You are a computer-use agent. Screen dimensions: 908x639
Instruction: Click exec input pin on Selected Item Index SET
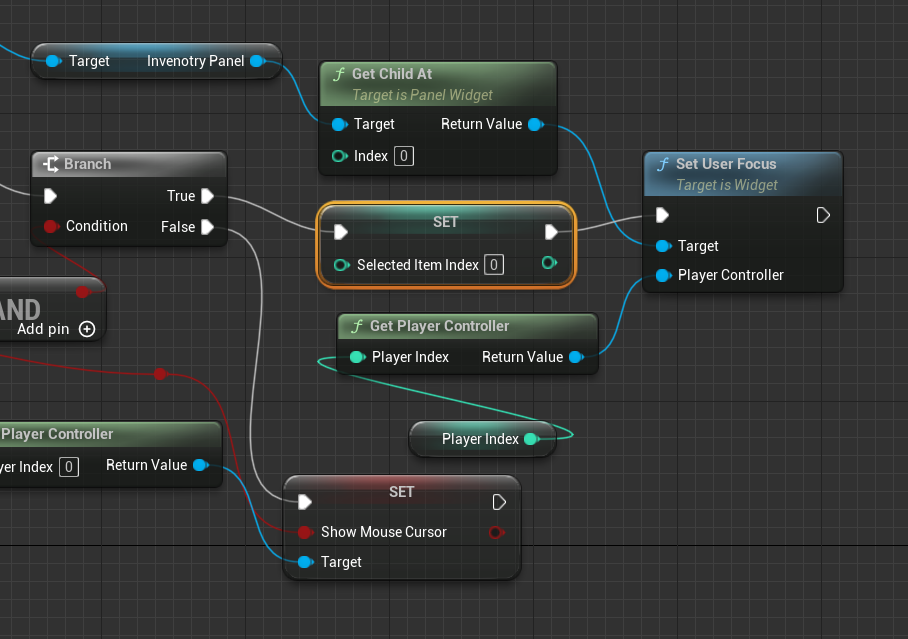coord(341,232)
